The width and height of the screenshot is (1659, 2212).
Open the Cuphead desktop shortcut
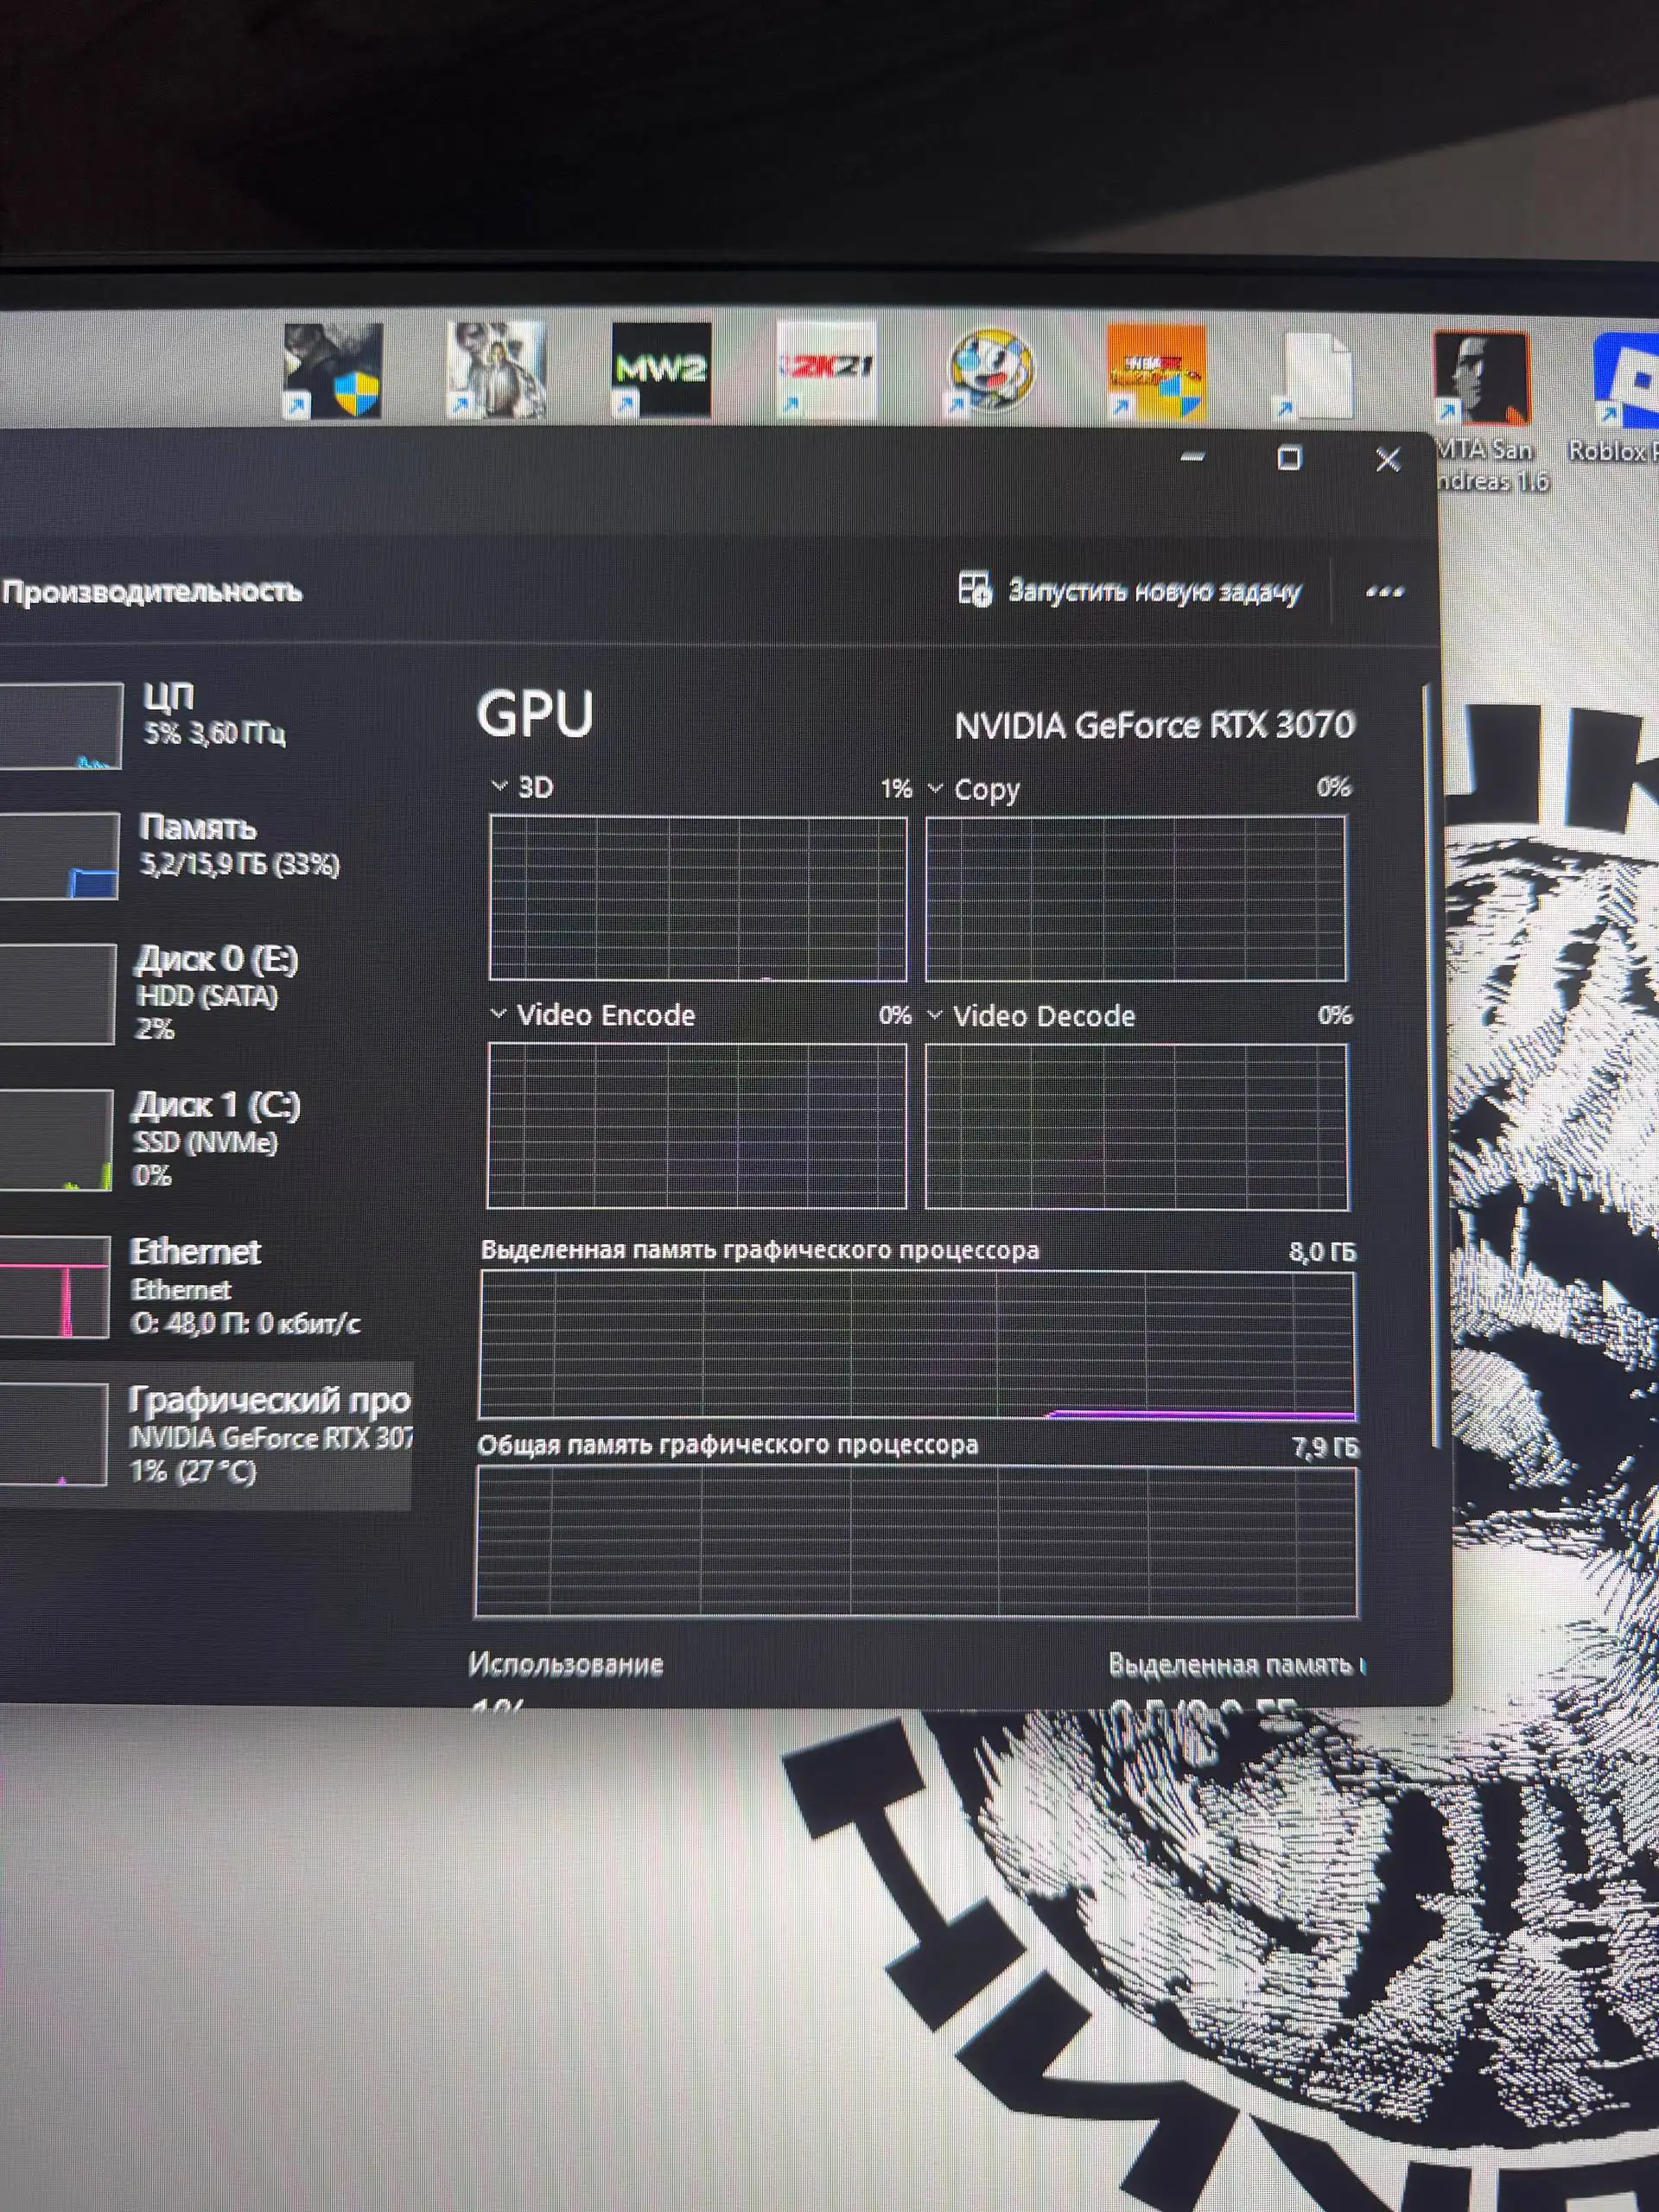[991, 370]
